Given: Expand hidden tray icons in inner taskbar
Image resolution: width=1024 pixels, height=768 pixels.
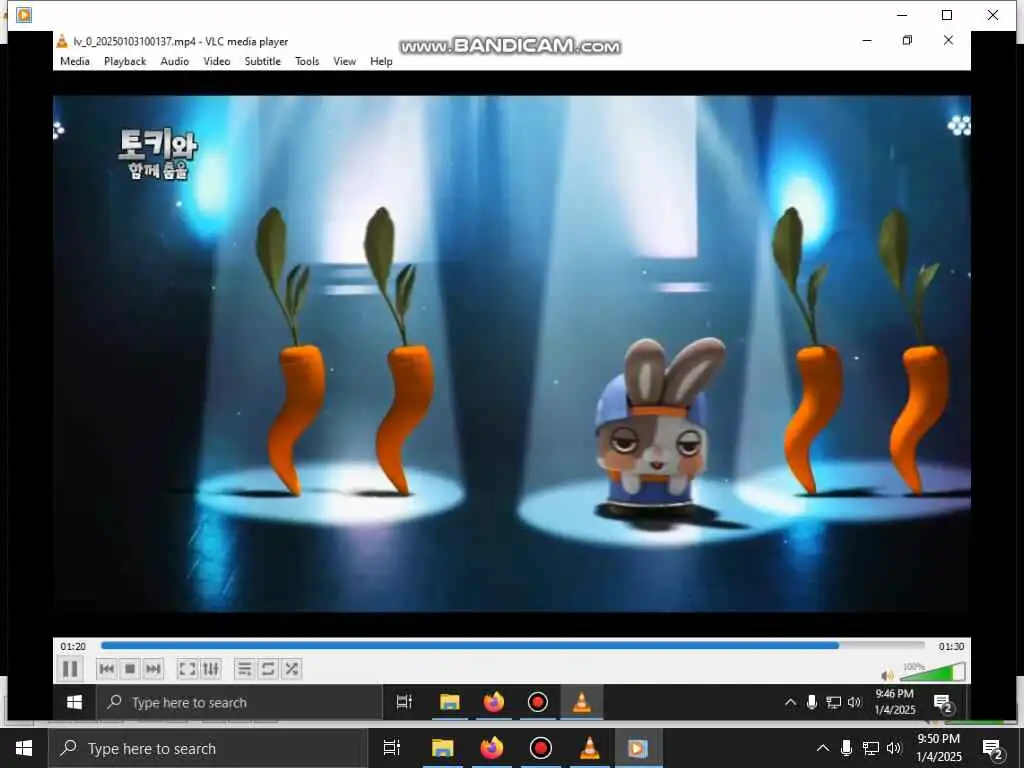Looking at the screenshot, I should click(x=790, y=702).
